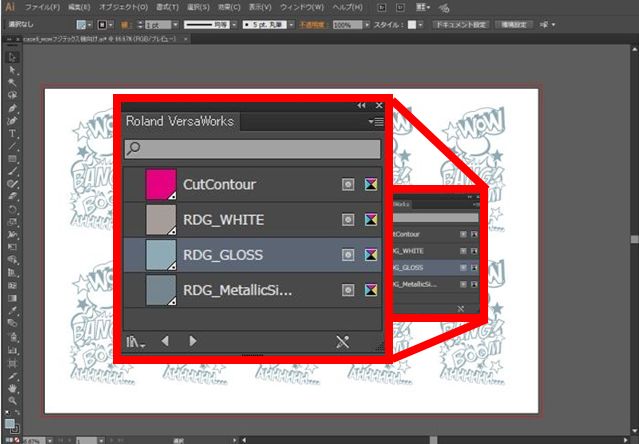Viewport: 639px width, 444px height.
Task: Pick the Paintbrush tool
Action: tap(12, 171)
